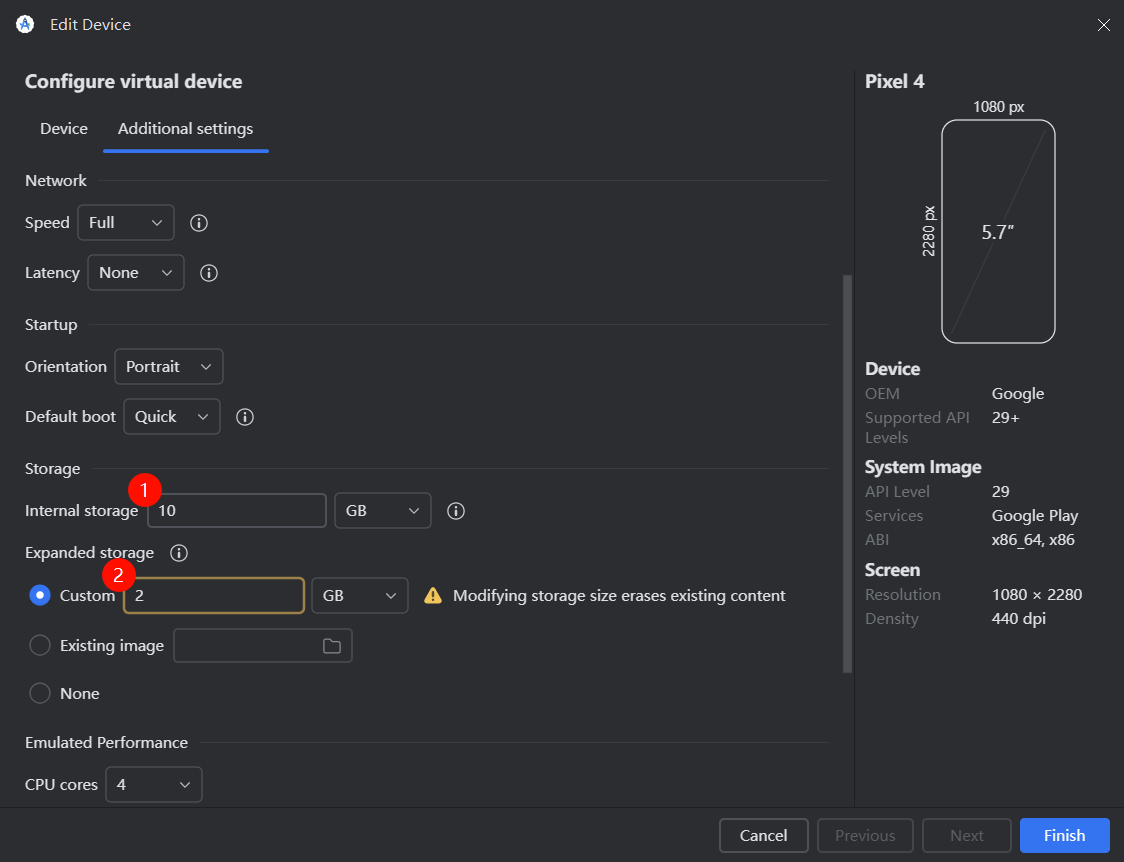Open the Orientation dropdown
1124x862 pixels.
[169, 367]
